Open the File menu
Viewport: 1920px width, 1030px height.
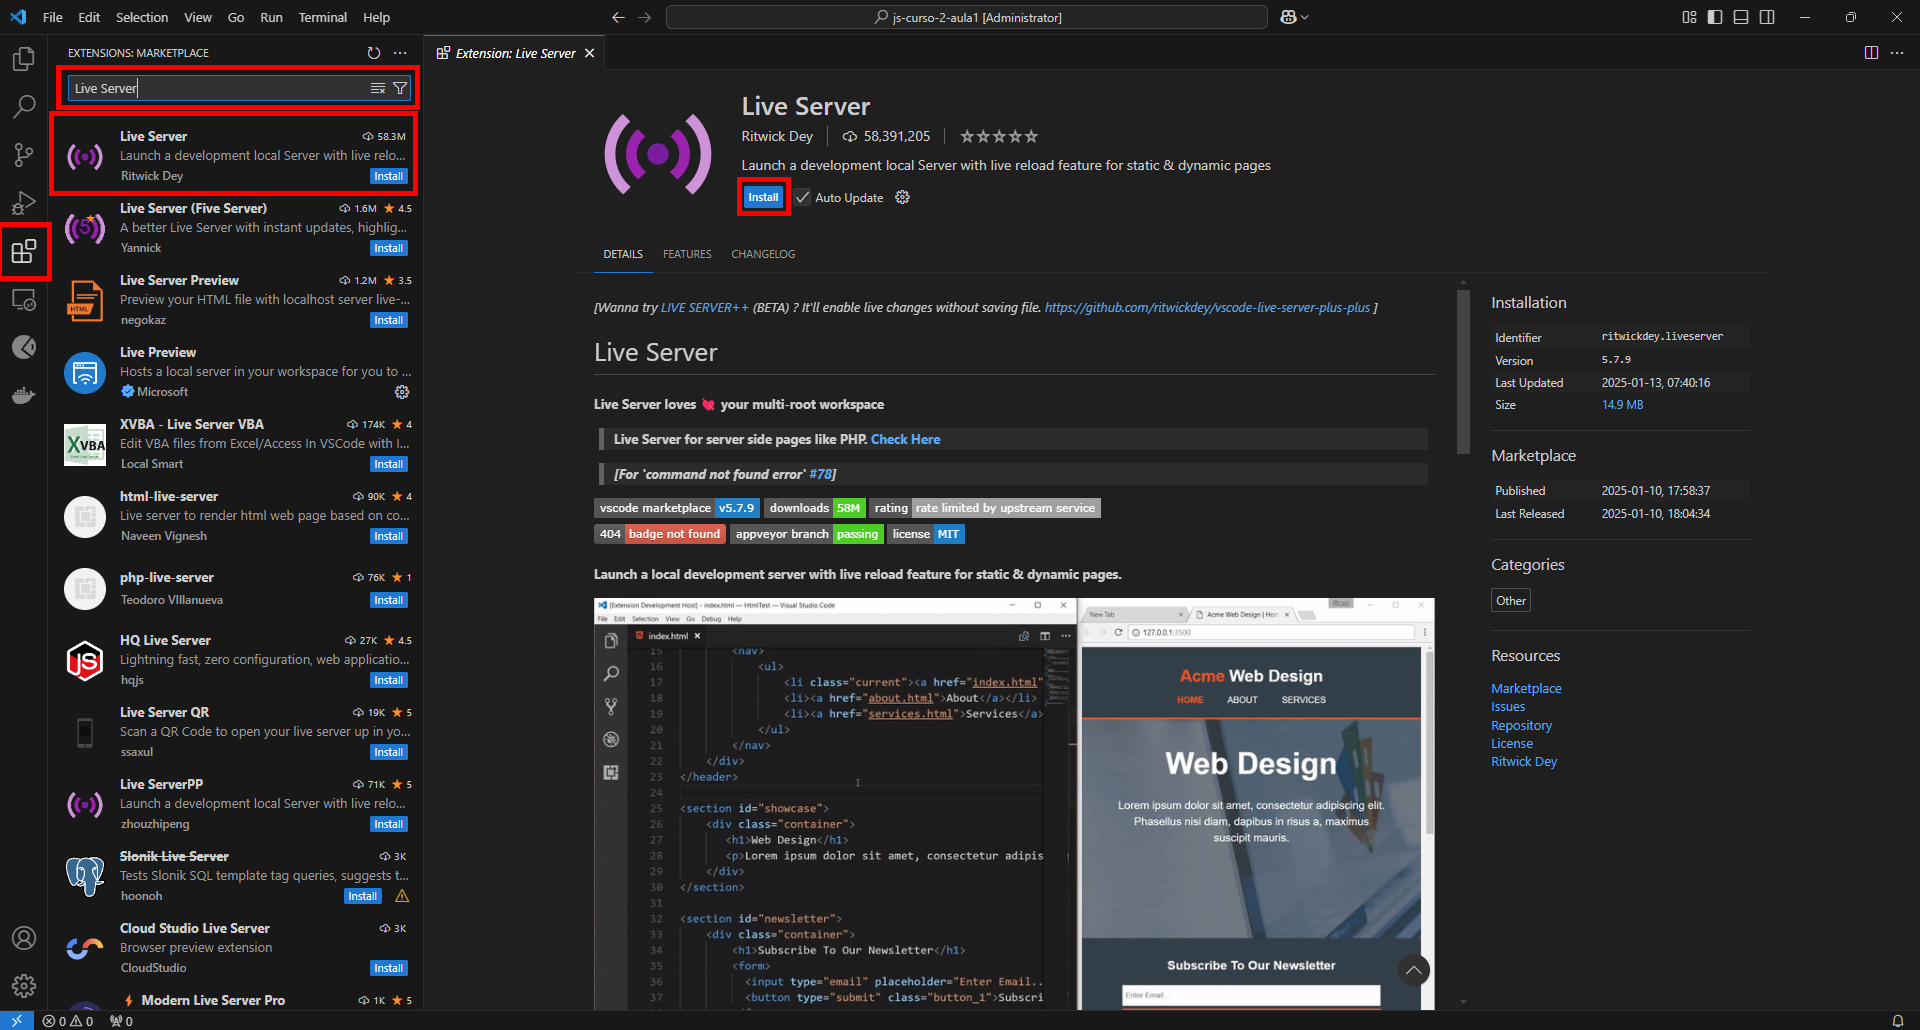pos(53,17)
